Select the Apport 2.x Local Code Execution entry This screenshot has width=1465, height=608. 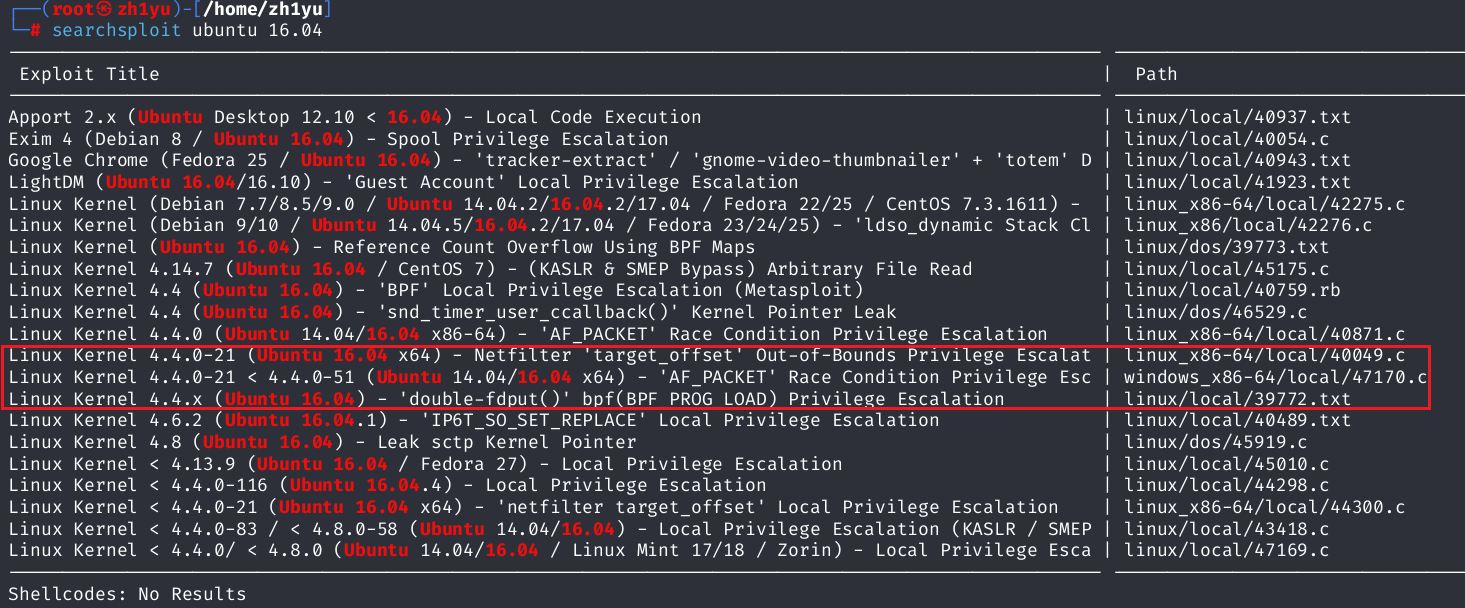pos(355,117)
